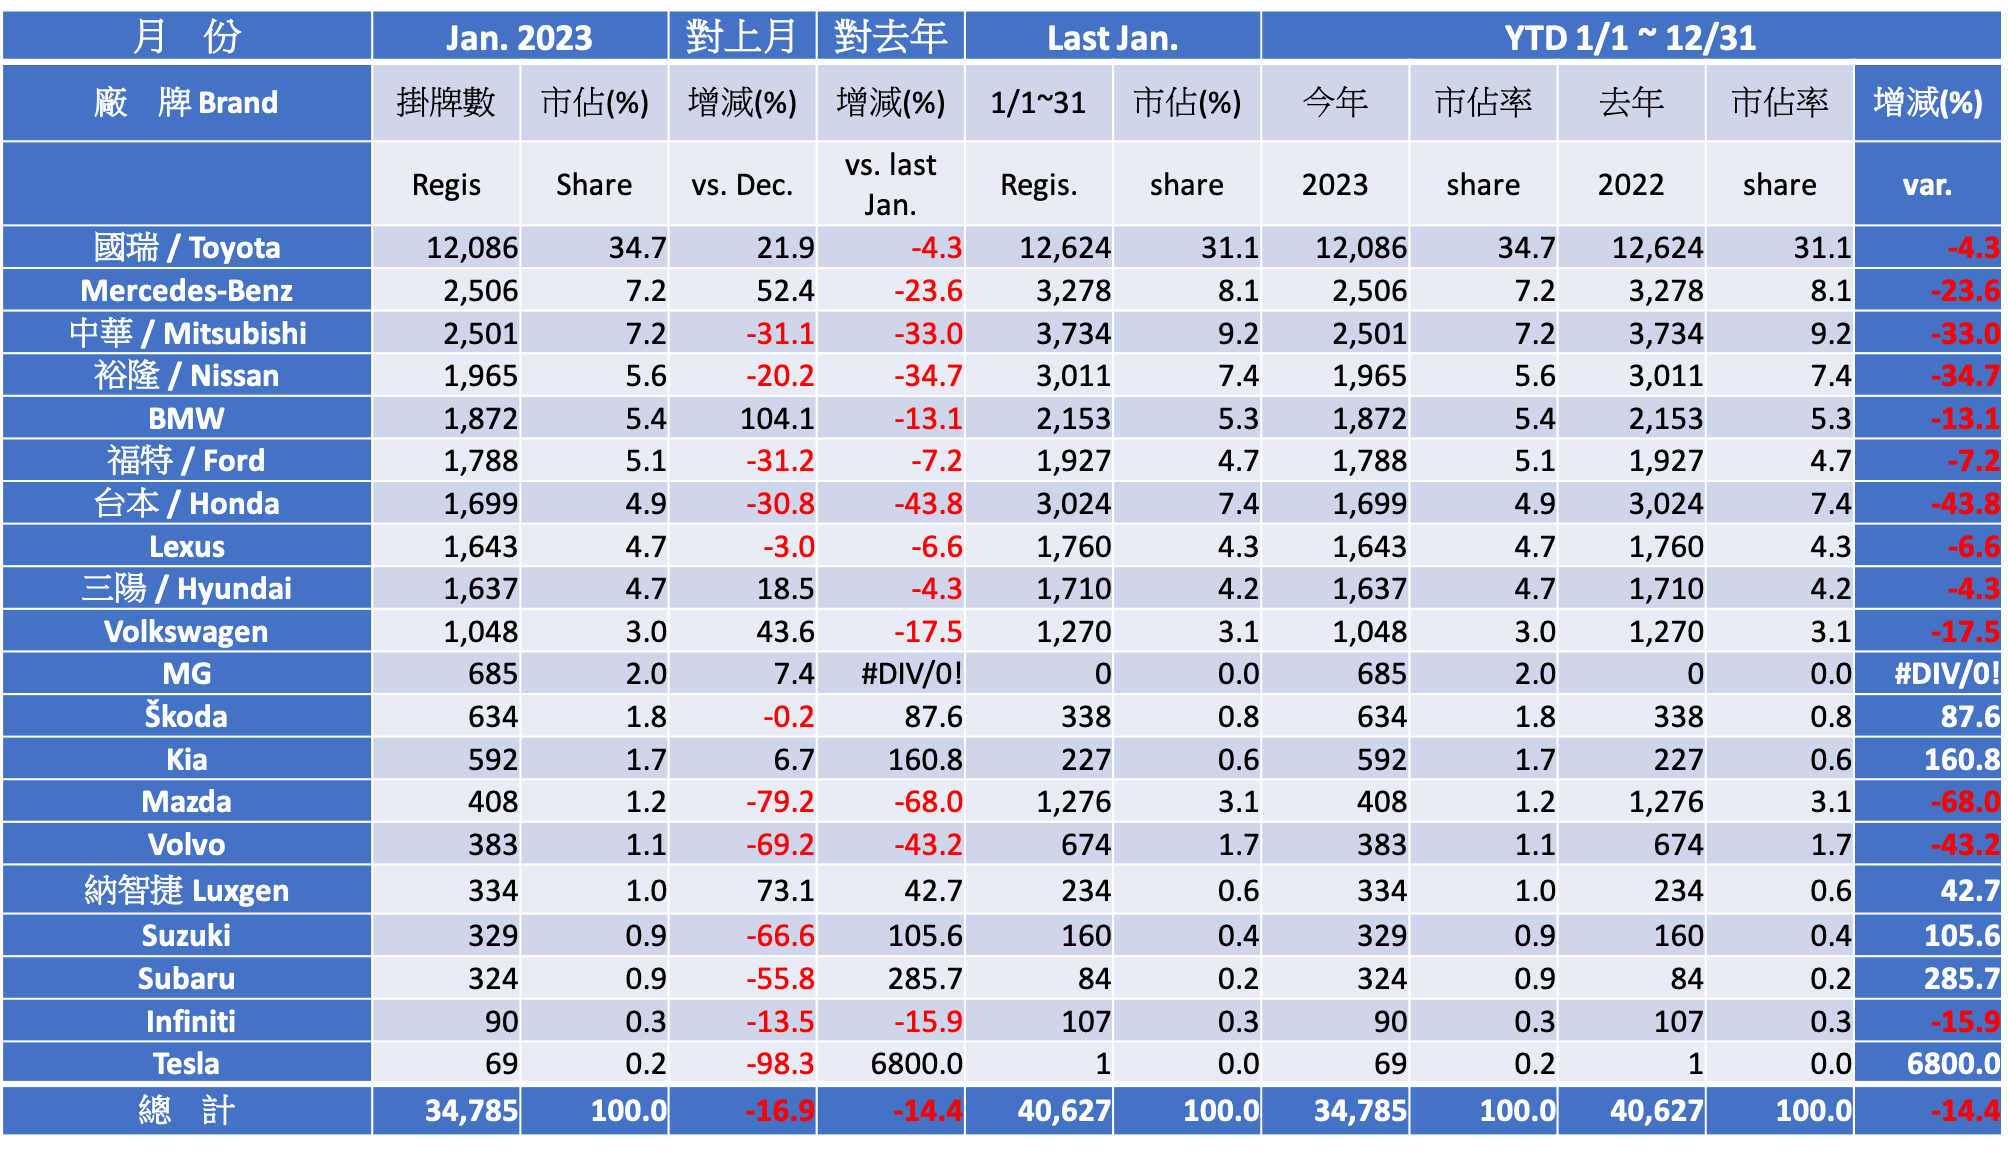Click the 增減(%) header above var.

1928,102
